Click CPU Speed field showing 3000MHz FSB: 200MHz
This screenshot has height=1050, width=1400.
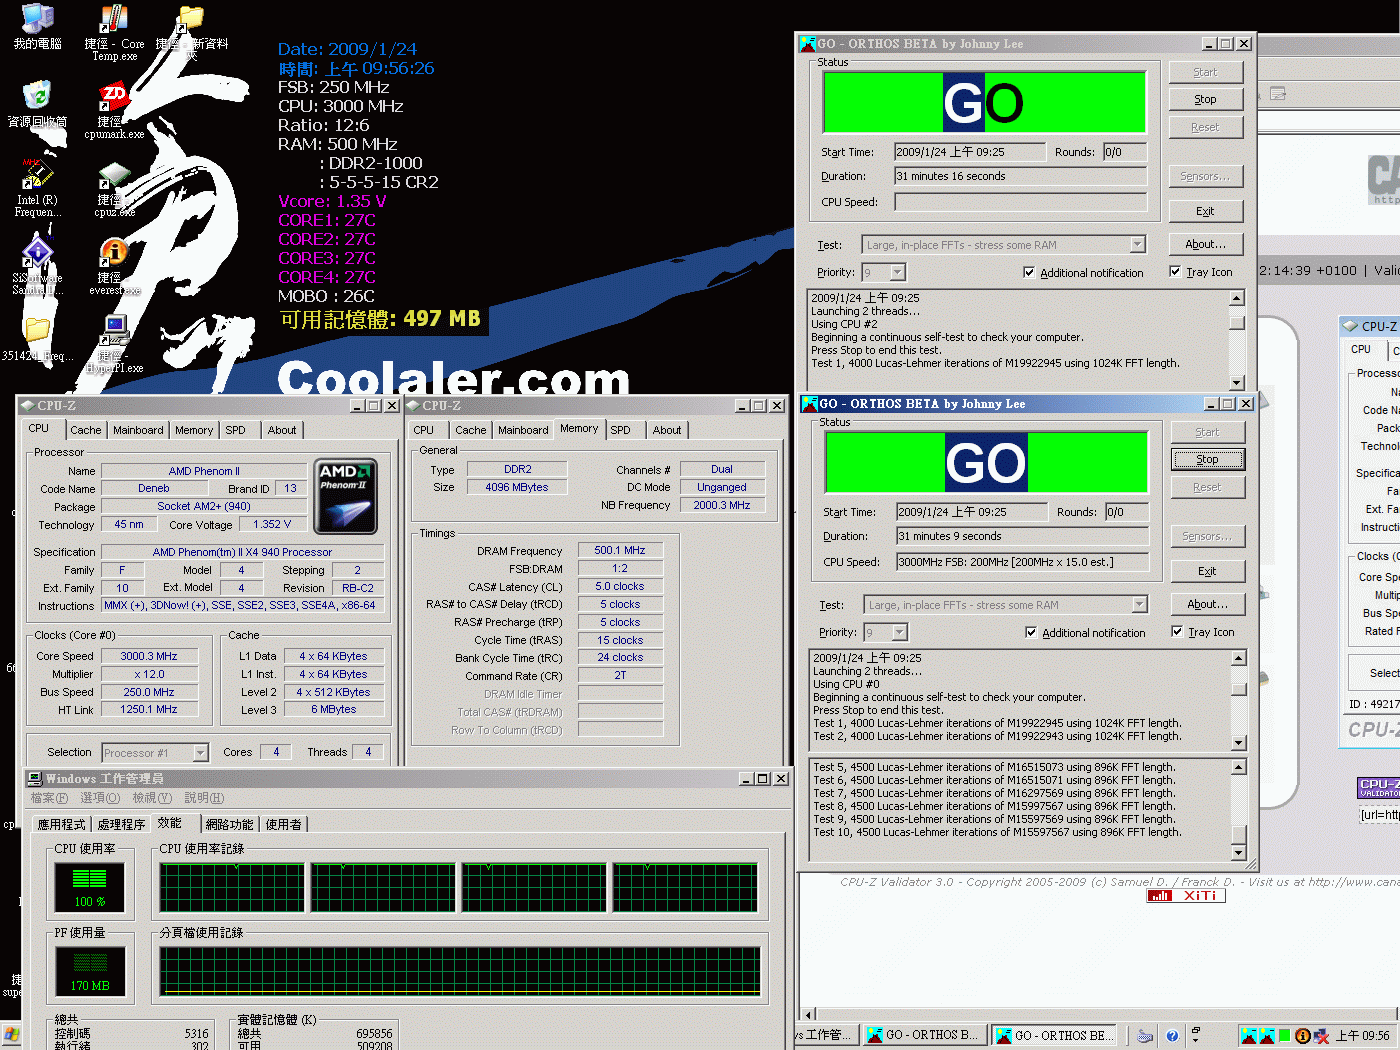coord(1022,562)
